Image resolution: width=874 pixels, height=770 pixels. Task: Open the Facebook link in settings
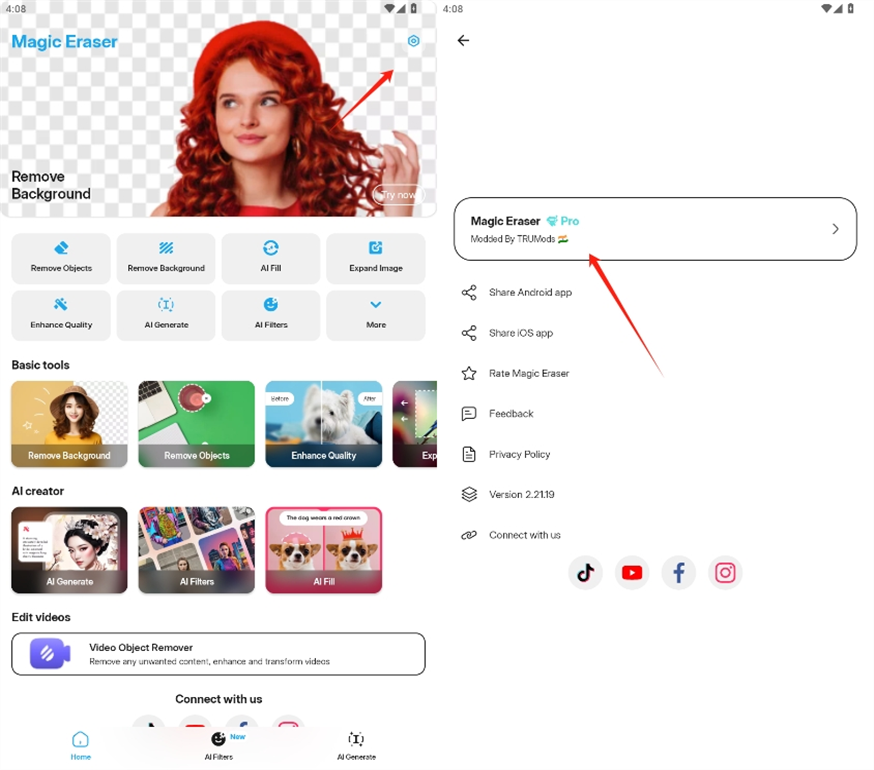pos(678,573)
